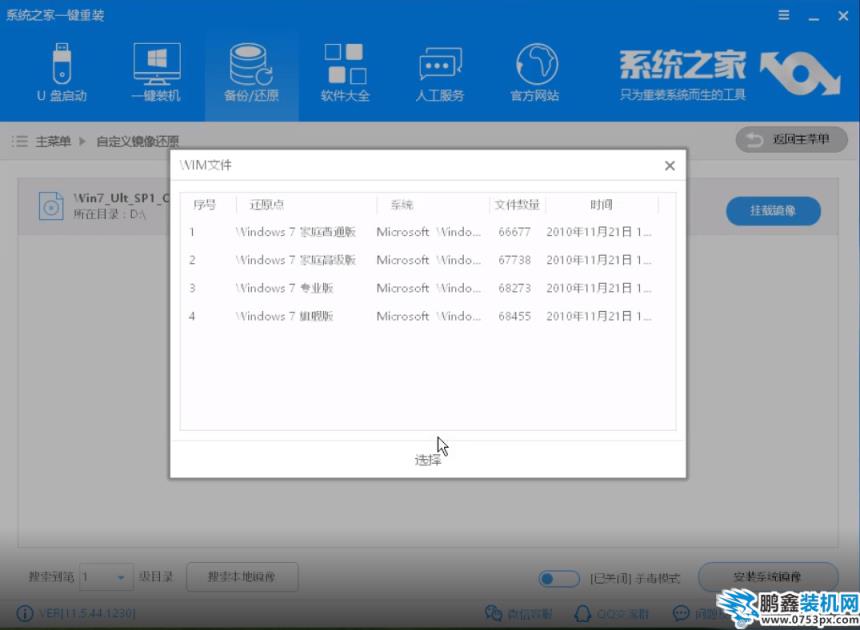Click file count 68455 cell
Viewport: 860px width, 630px height.
pos(514,316)
